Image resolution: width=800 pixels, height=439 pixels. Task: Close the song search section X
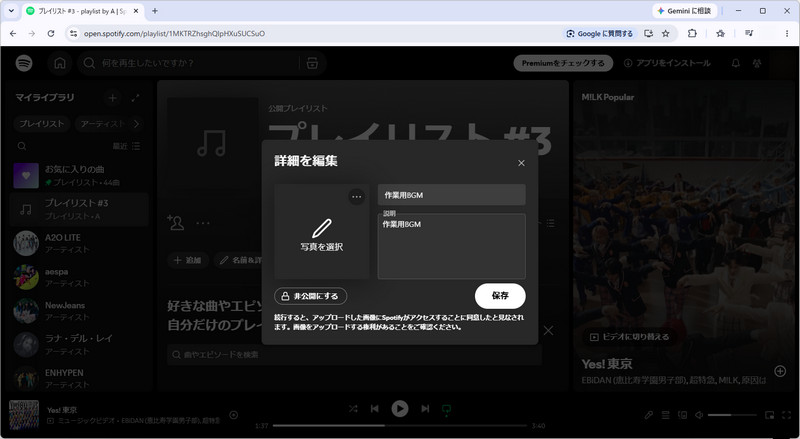(548, 331)
